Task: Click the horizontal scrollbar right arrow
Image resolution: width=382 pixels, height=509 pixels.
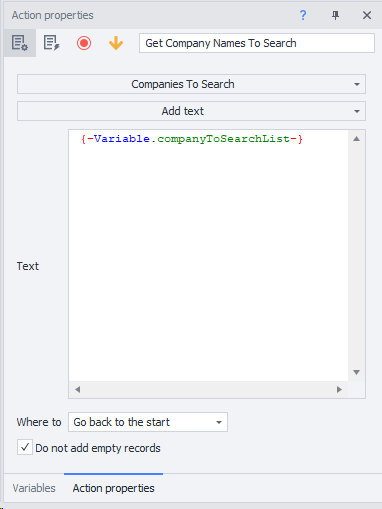Action: coord(339,389)
